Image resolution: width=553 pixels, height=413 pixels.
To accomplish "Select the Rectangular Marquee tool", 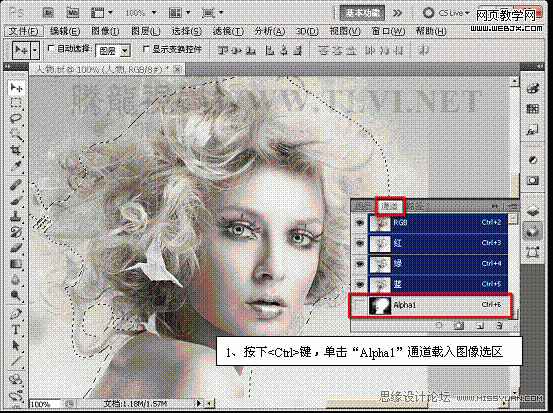I will pyautogui.click(x=16, y=103).
